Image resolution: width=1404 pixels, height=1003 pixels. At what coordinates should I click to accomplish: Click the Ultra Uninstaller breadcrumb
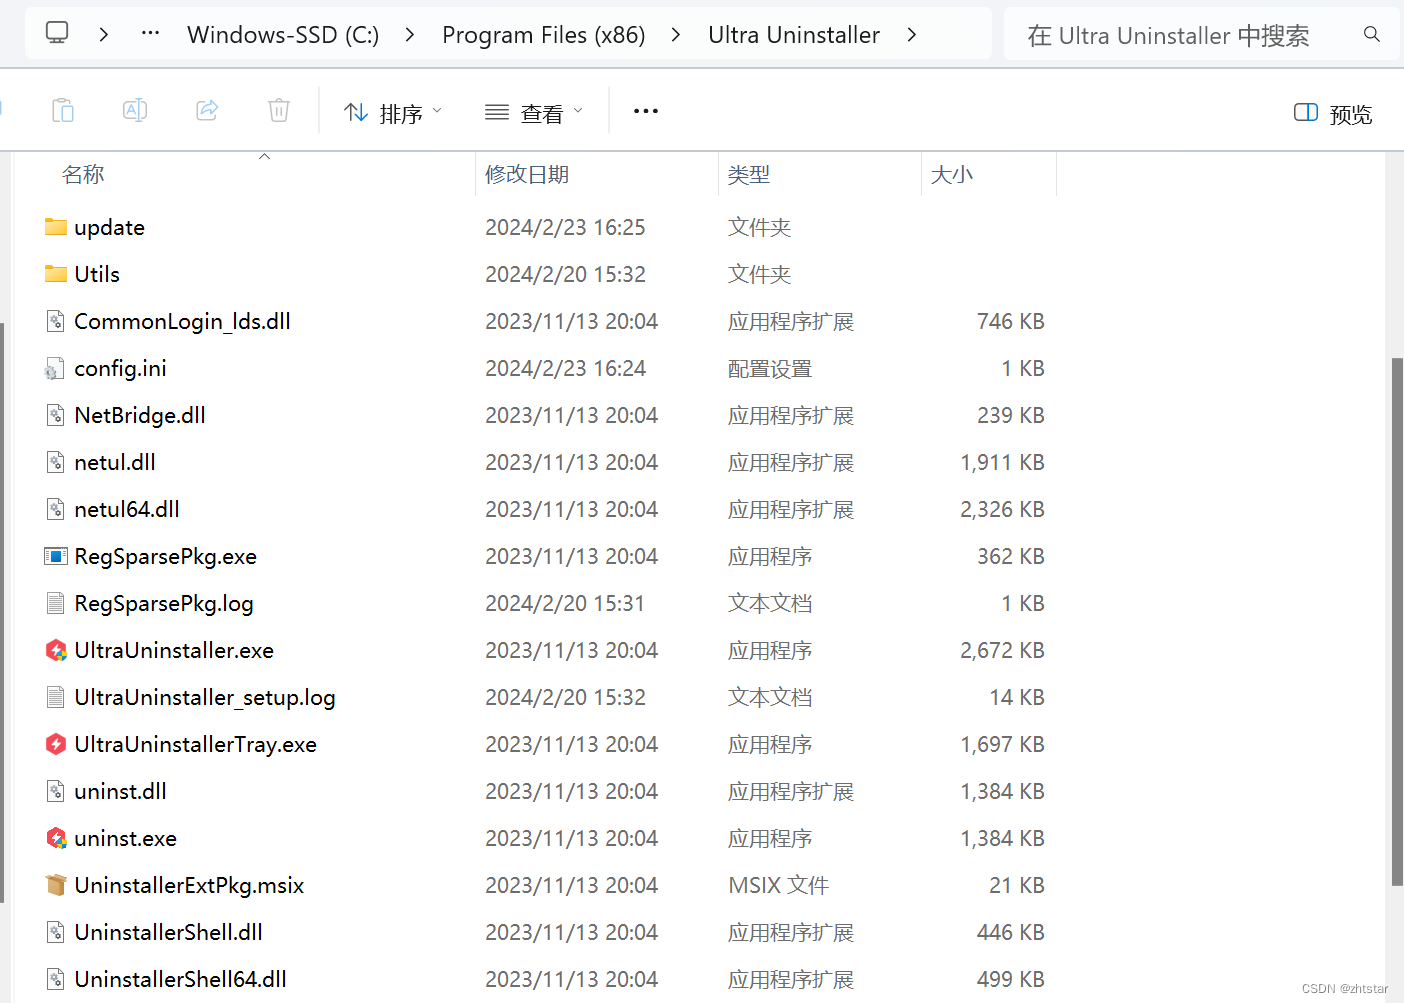tap(794, 35)
